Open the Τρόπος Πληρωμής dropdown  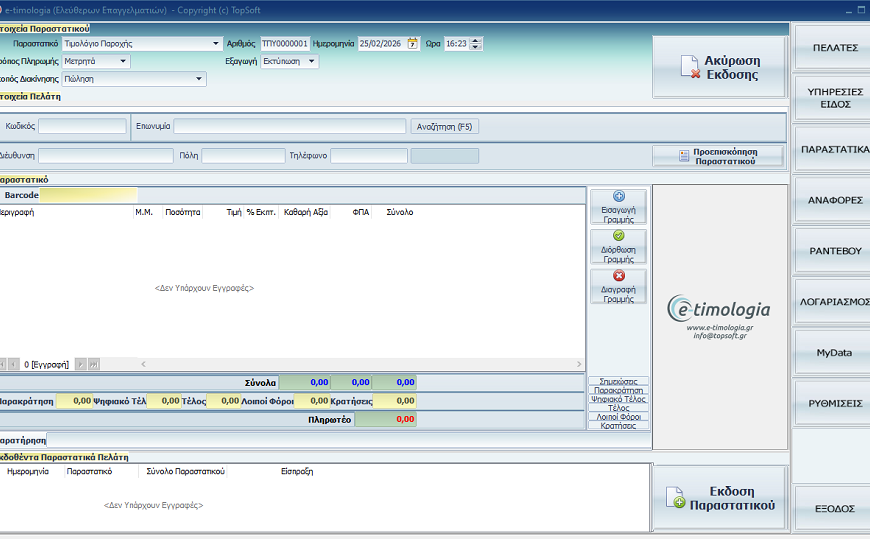(124, 61)
